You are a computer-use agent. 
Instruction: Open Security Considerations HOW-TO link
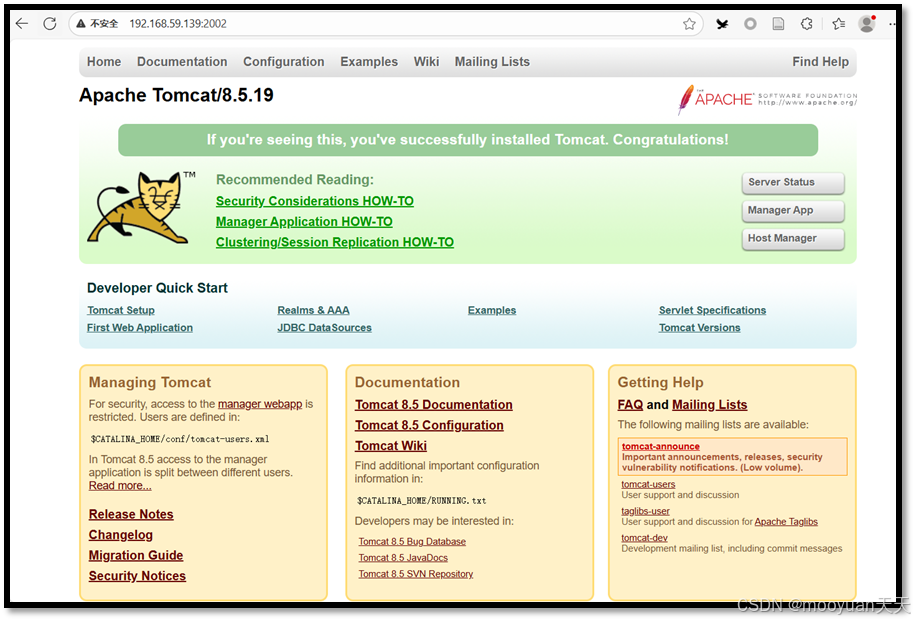click(x=315, y=201)
